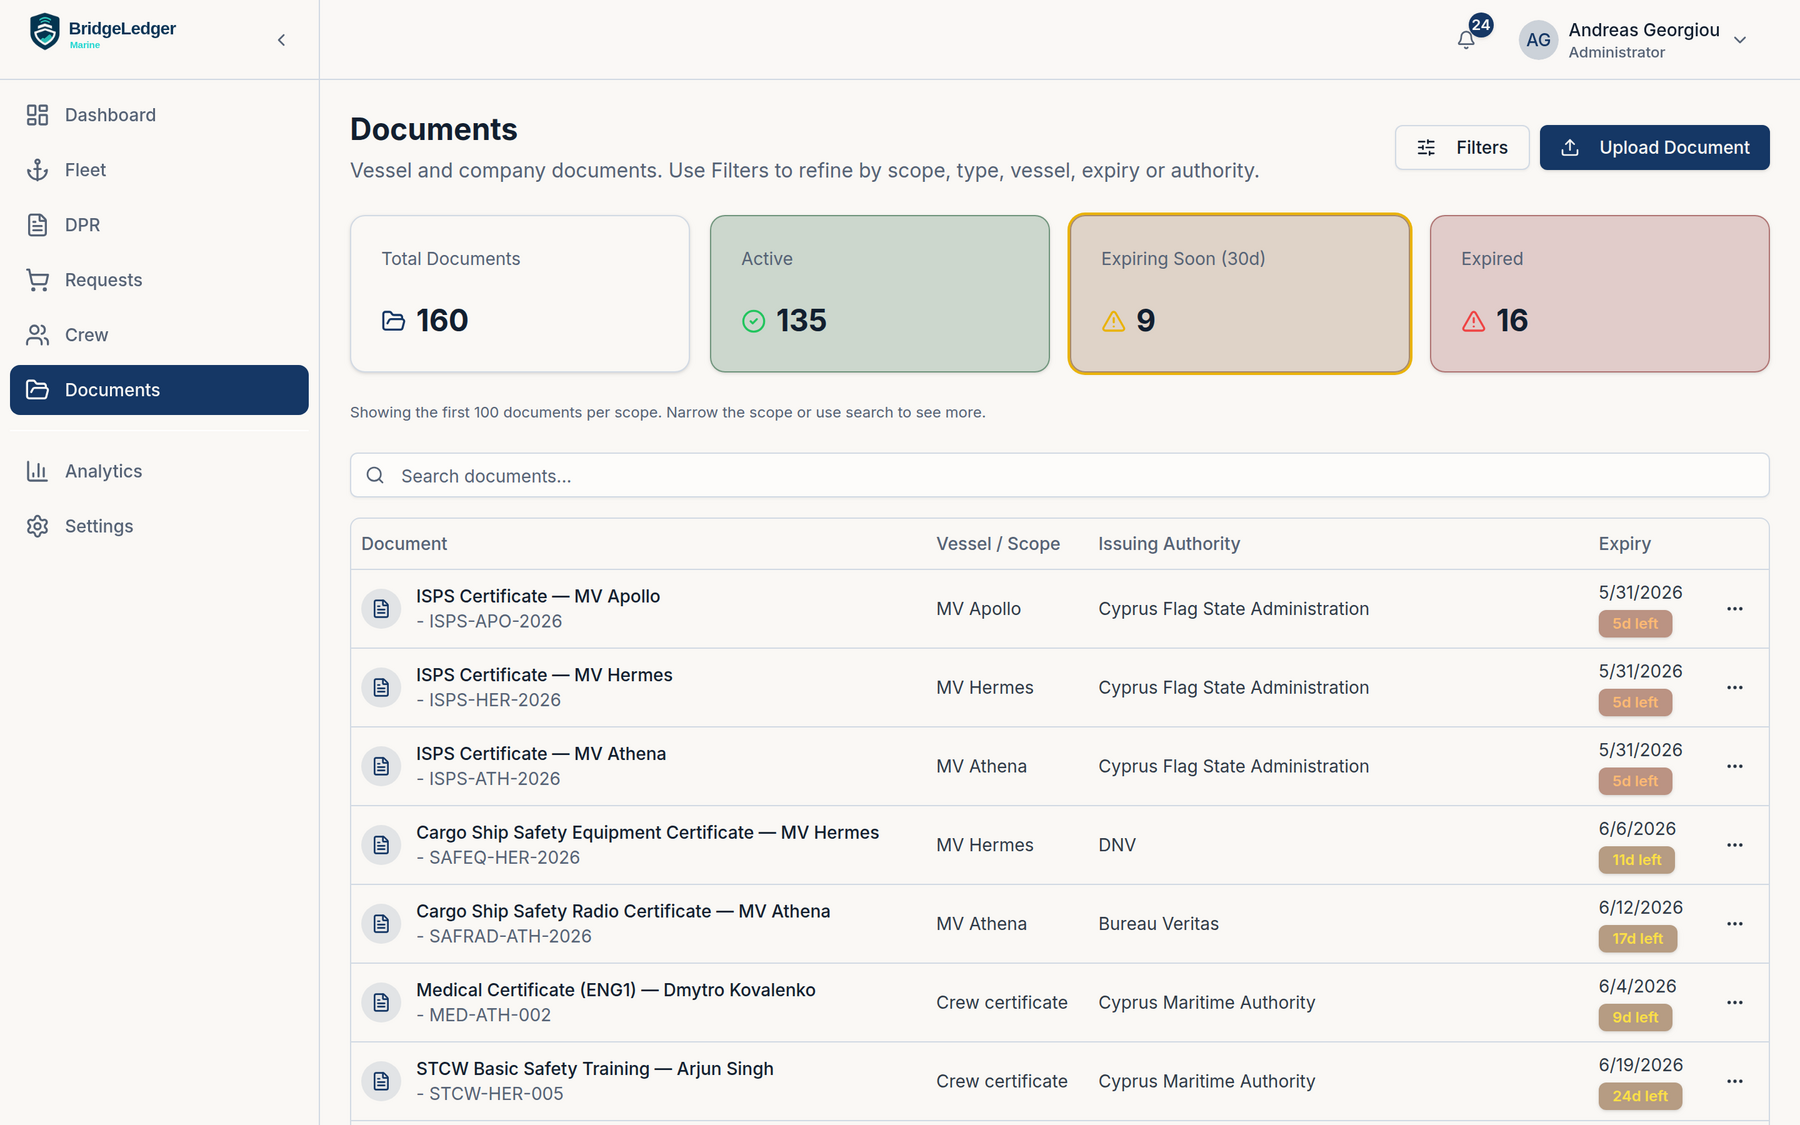This screenshot has width=1800, height=1125.
Task: Navigate to Requests
Action: [159, 280]
